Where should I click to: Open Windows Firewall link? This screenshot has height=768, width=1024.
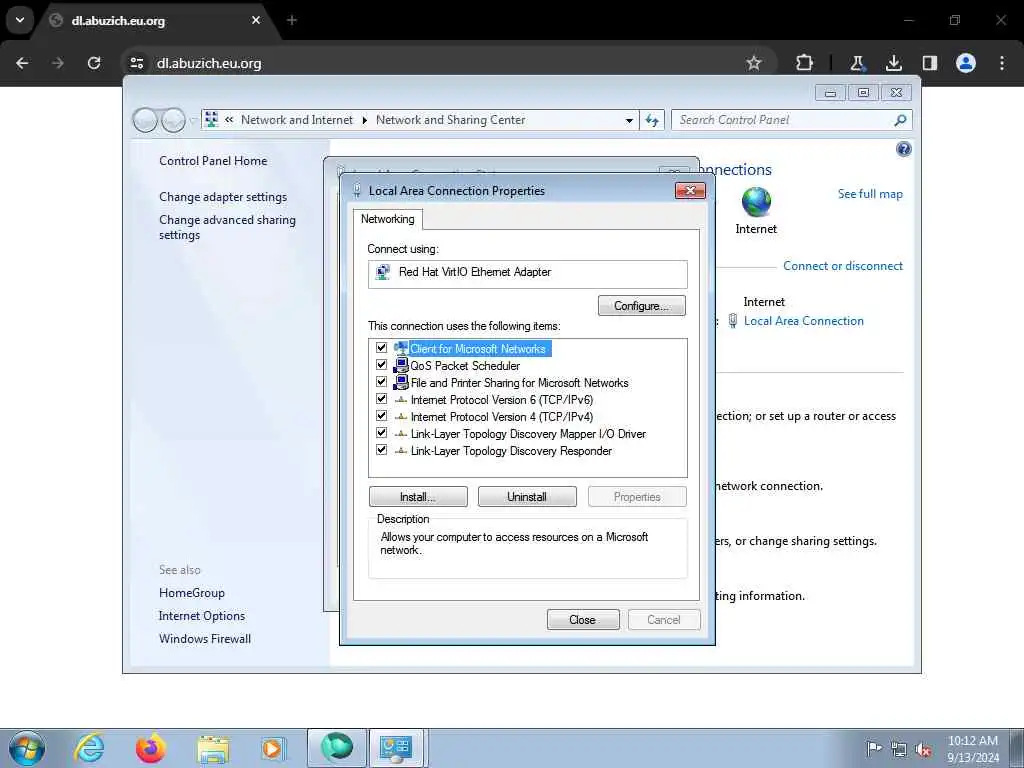205,639
